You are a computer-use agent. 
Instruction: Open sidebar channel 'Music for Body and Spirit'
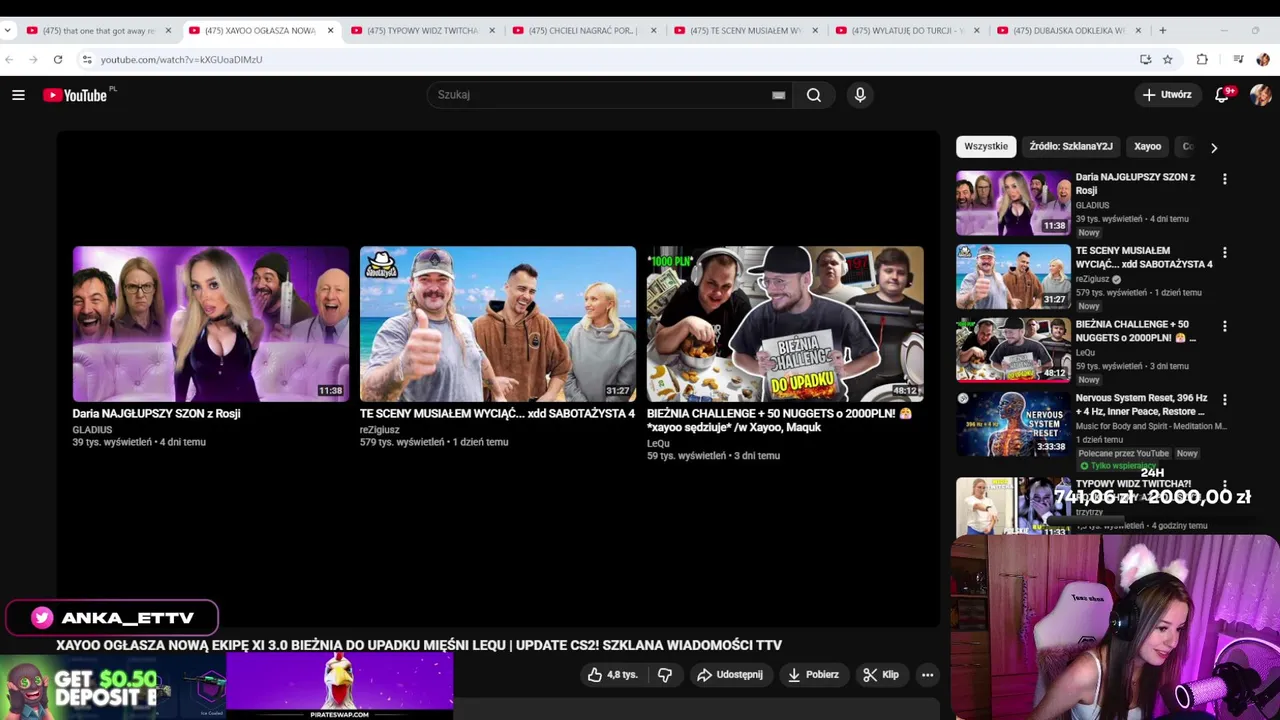click(x=1151, y=426)
